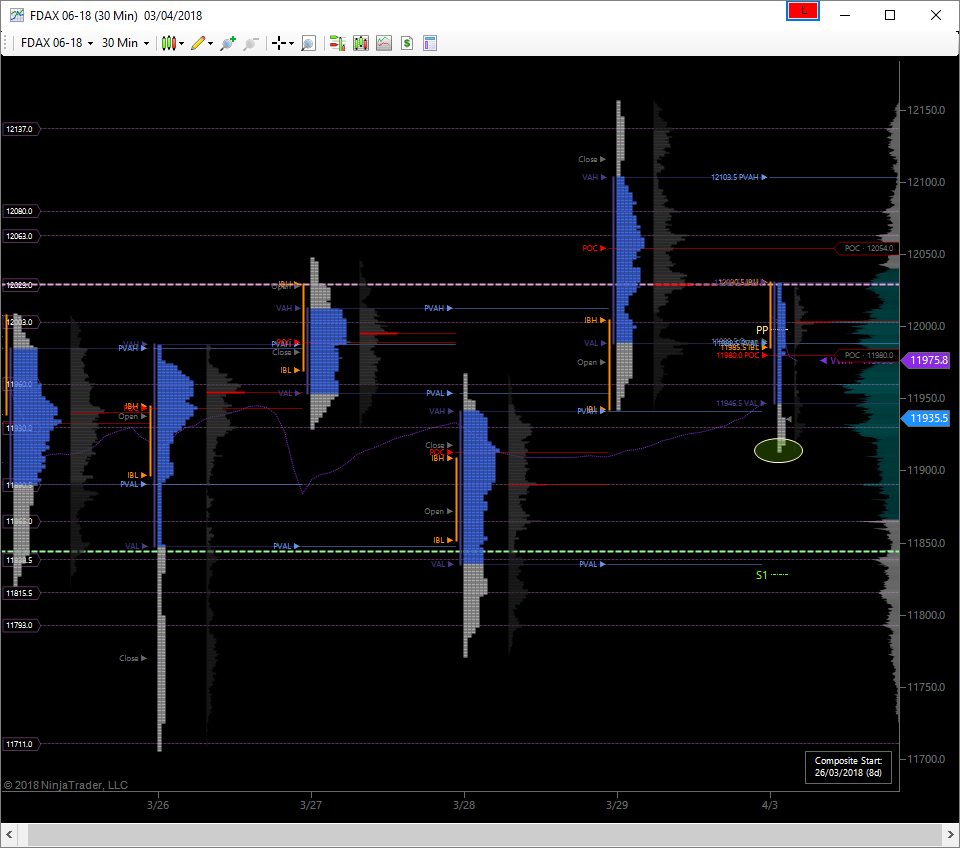The width and height of the screenshot is (960, 848).
Task: Click the 12150.0 value on price axis
Action: coord(926,110)
